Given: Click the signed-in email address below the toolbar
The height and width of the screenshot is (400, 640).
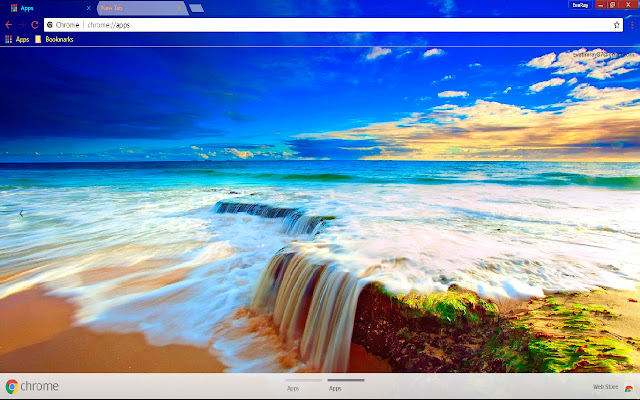Looking at the screenshot, I should click(603, 54).
